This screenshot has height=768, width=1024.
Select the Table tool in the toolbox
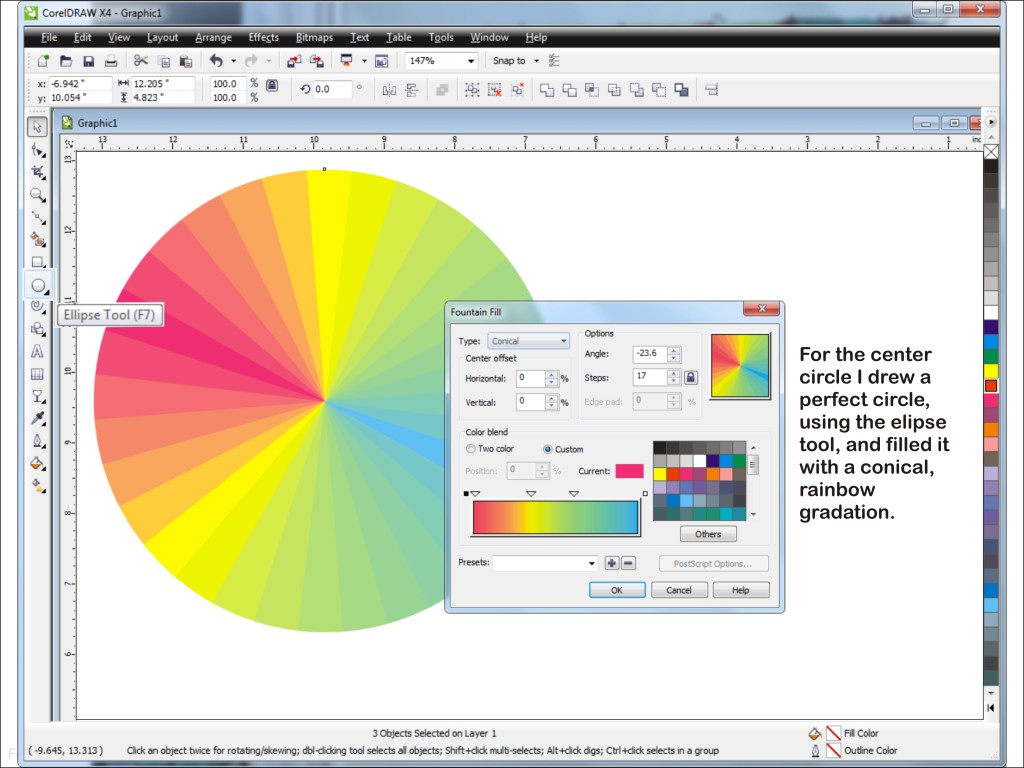click(37, 374)
